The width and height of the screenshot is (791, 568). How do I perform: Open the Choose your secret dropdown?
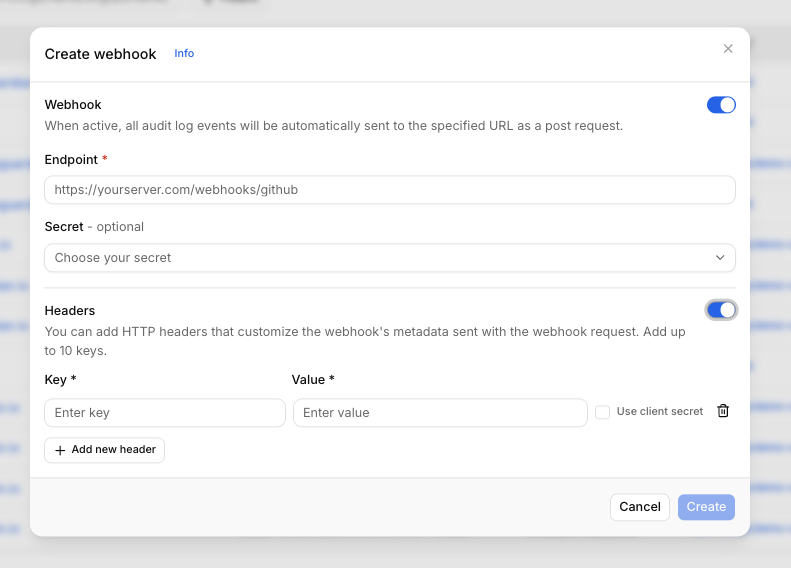[x=389, y=258]
